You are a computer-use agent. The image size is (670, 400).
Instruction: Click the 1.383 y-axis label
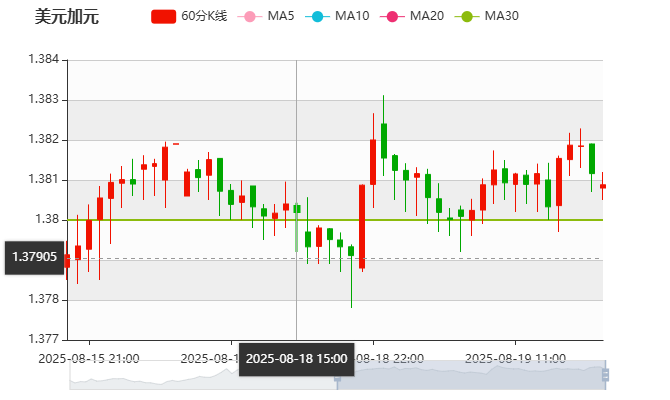click(x=44, y=99)
